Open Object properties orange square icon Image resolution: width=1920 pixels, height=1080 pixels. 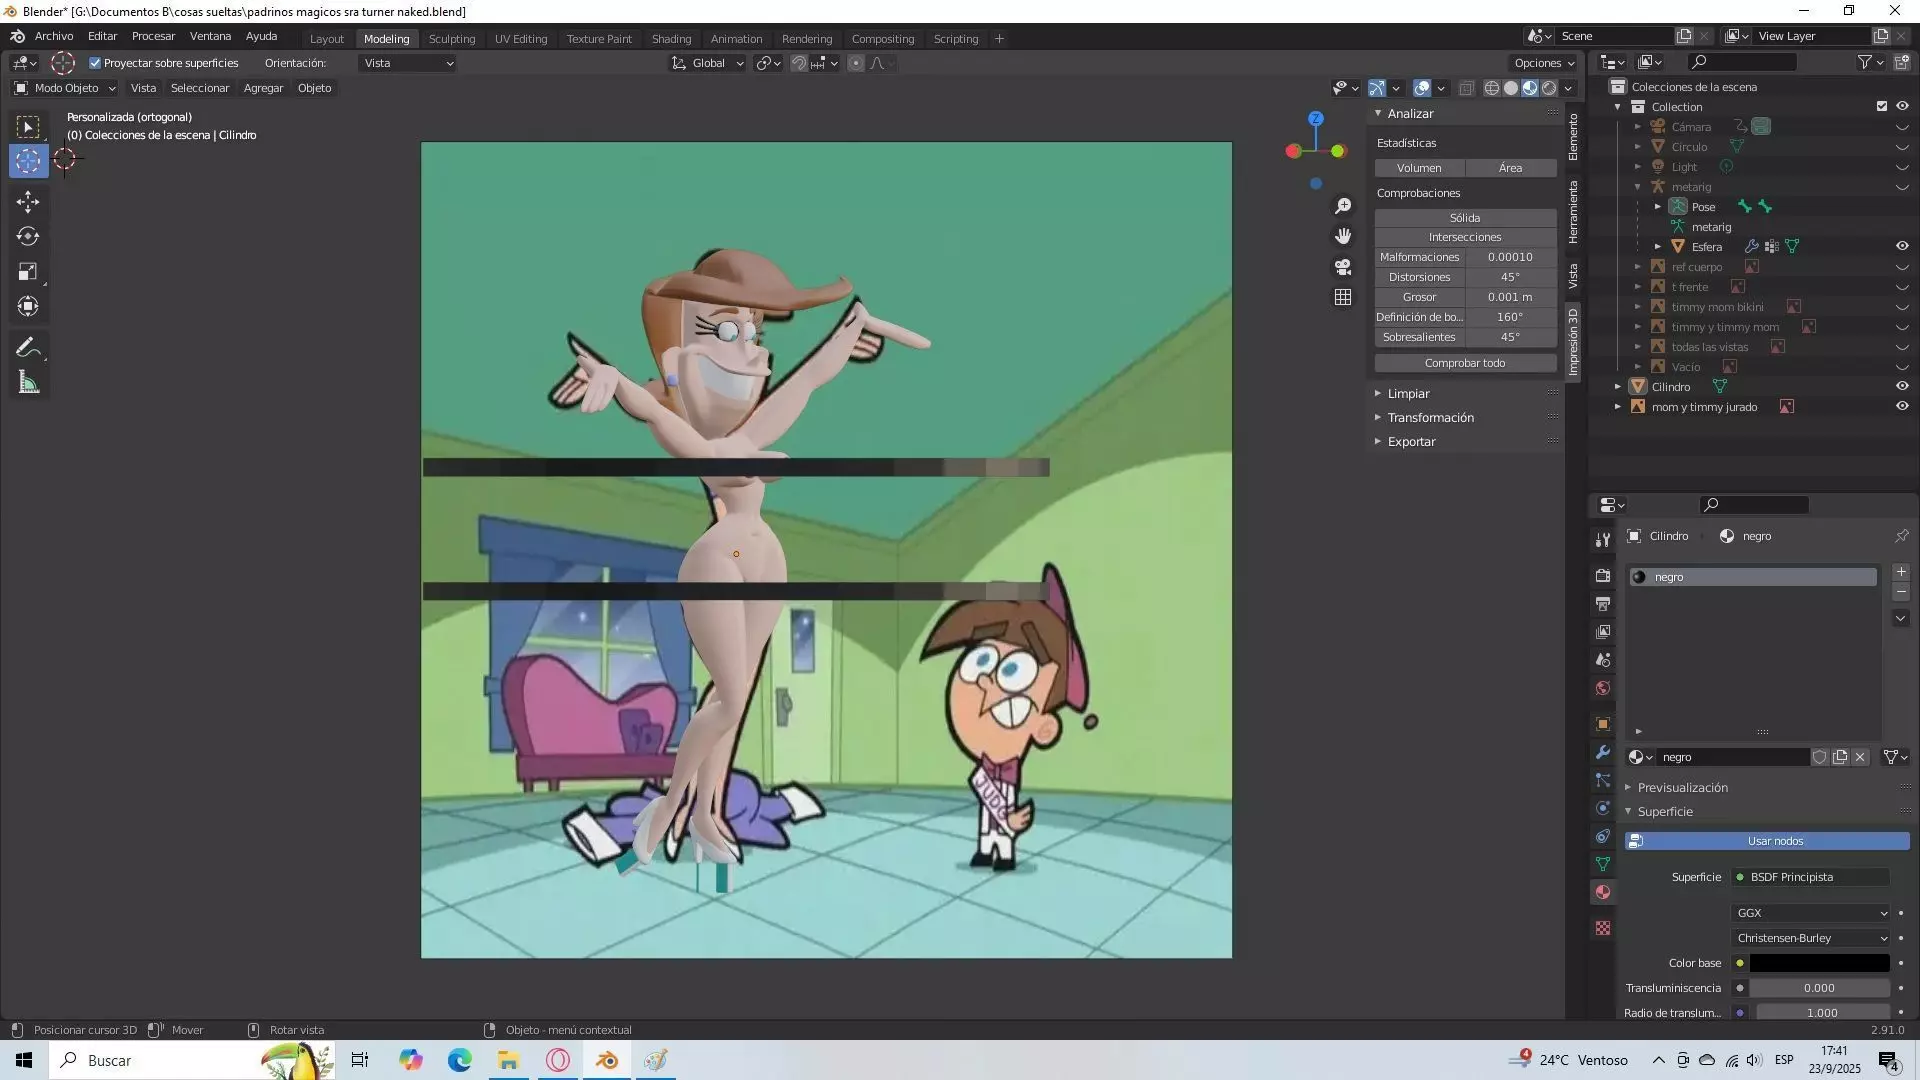click(x=1603, y=724)
